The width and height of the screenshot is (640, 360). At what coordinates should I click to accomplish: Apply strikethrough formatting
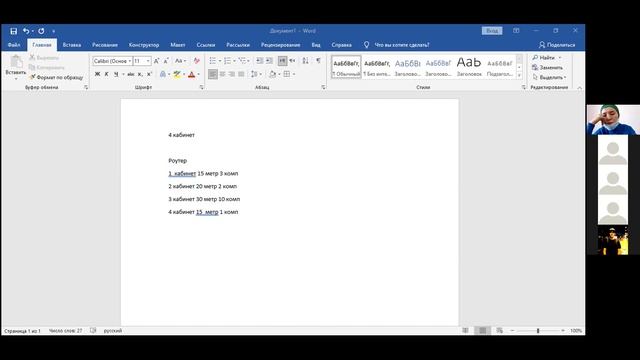pyautogui.click(x=131, y=74)
